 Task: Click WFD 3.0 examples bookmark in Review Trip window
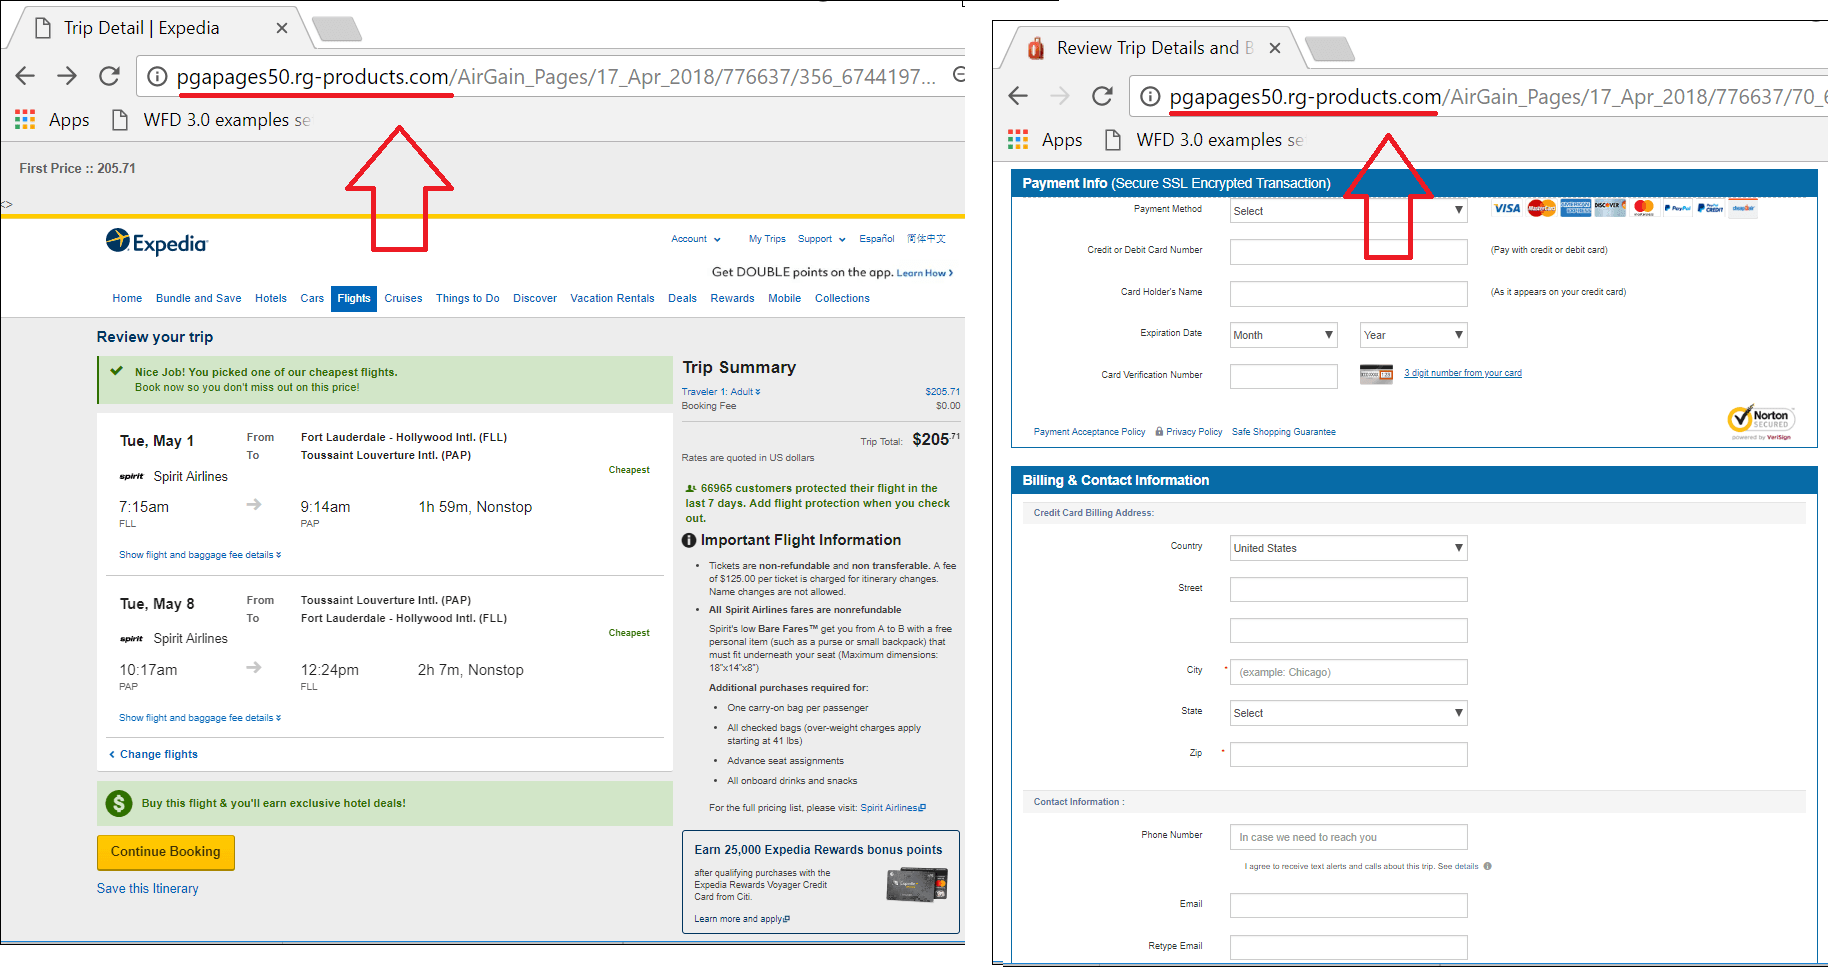pyautogui.click(x=1205, y=140)
